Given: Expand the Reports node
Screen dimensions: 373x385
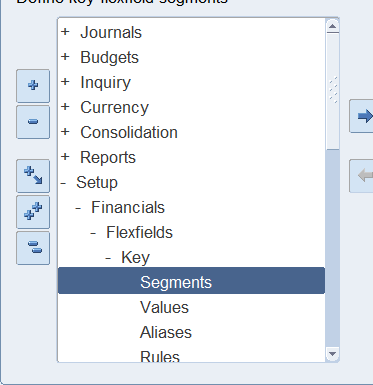Looking at the screenshot, I should click(65, 157).
